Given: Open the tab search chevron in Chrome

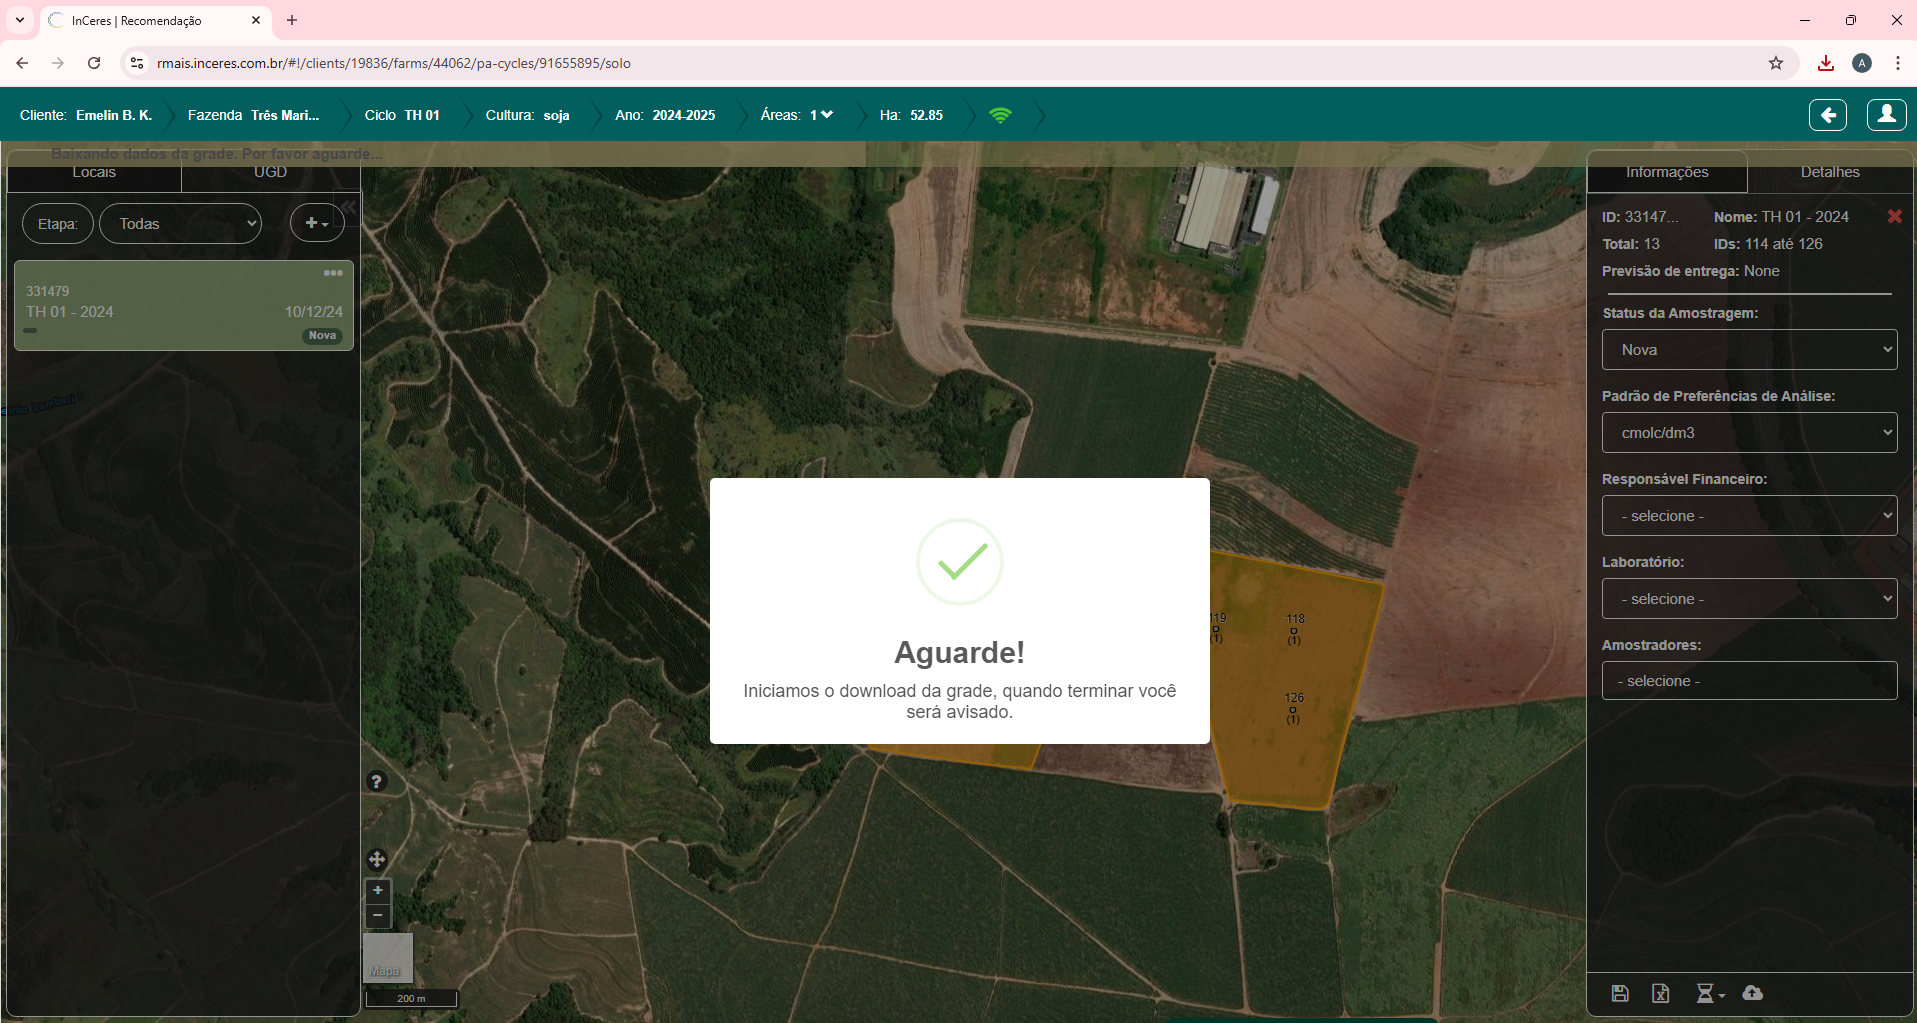Looking at the screenshot, I should [20, 20].
